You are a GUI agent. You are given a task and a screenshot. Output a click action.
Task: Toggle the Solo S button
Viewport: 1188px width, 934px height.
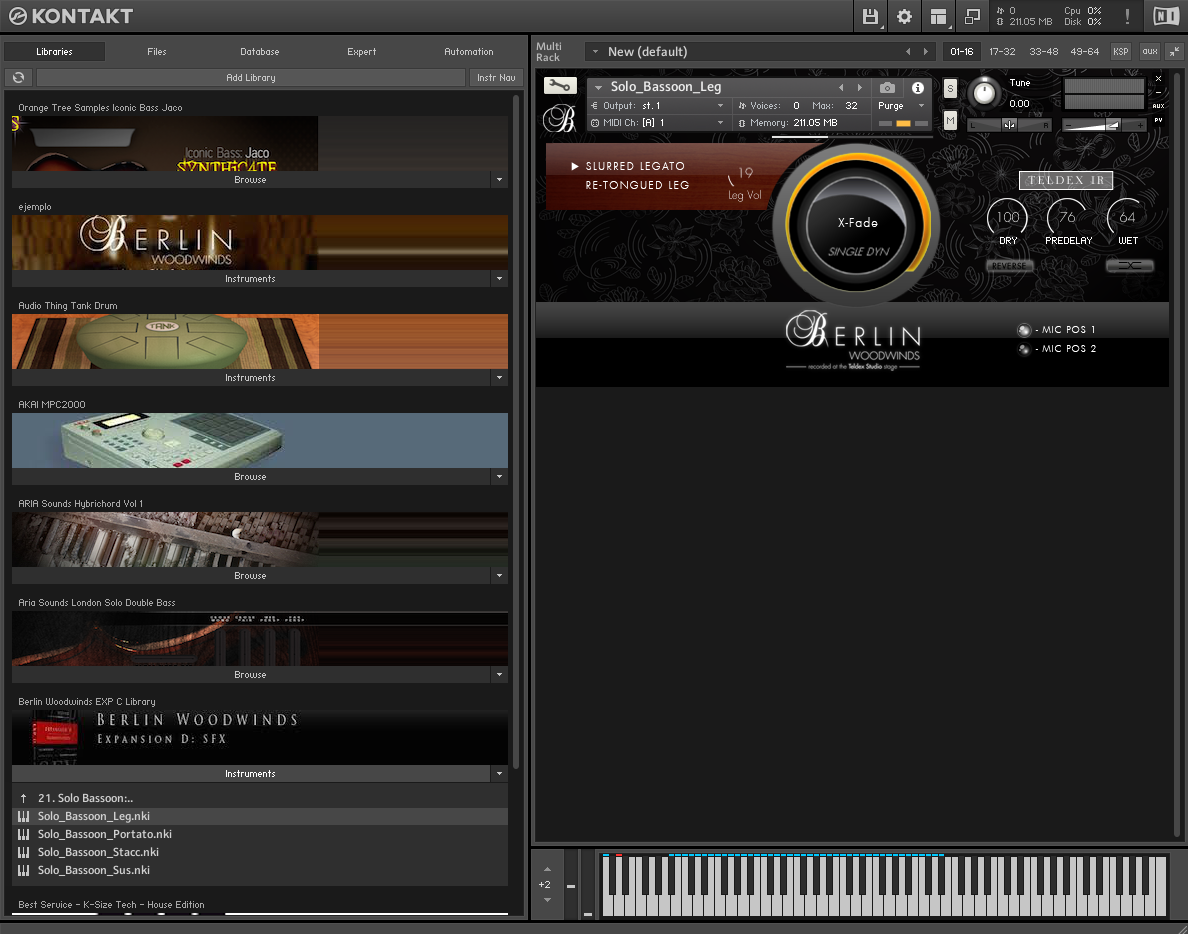point(950,88)
